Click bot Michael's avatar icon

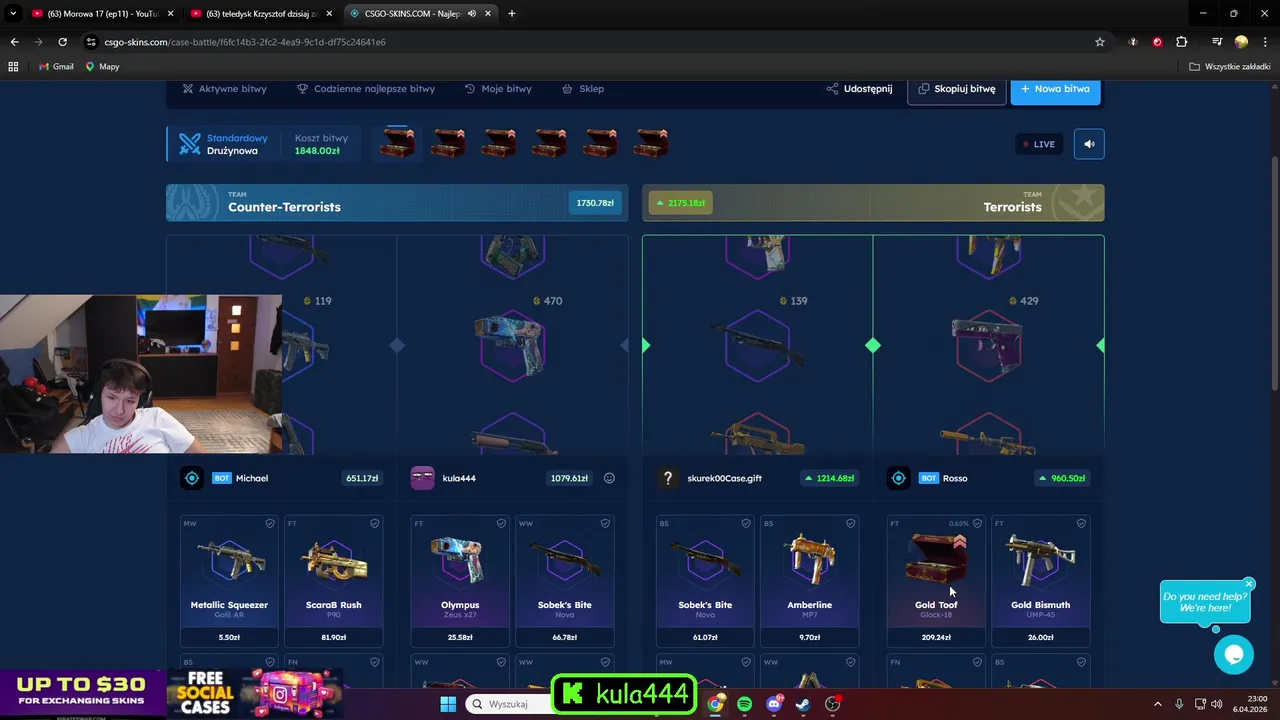[x=192, y=478]
